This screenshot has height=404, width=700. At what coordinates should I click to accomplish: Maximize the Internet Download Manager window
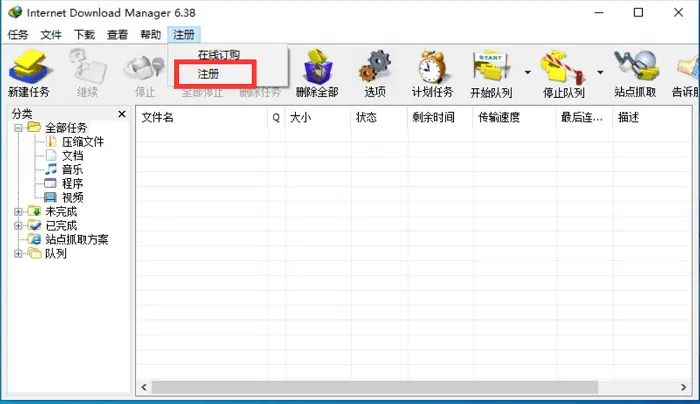(638, 12)
